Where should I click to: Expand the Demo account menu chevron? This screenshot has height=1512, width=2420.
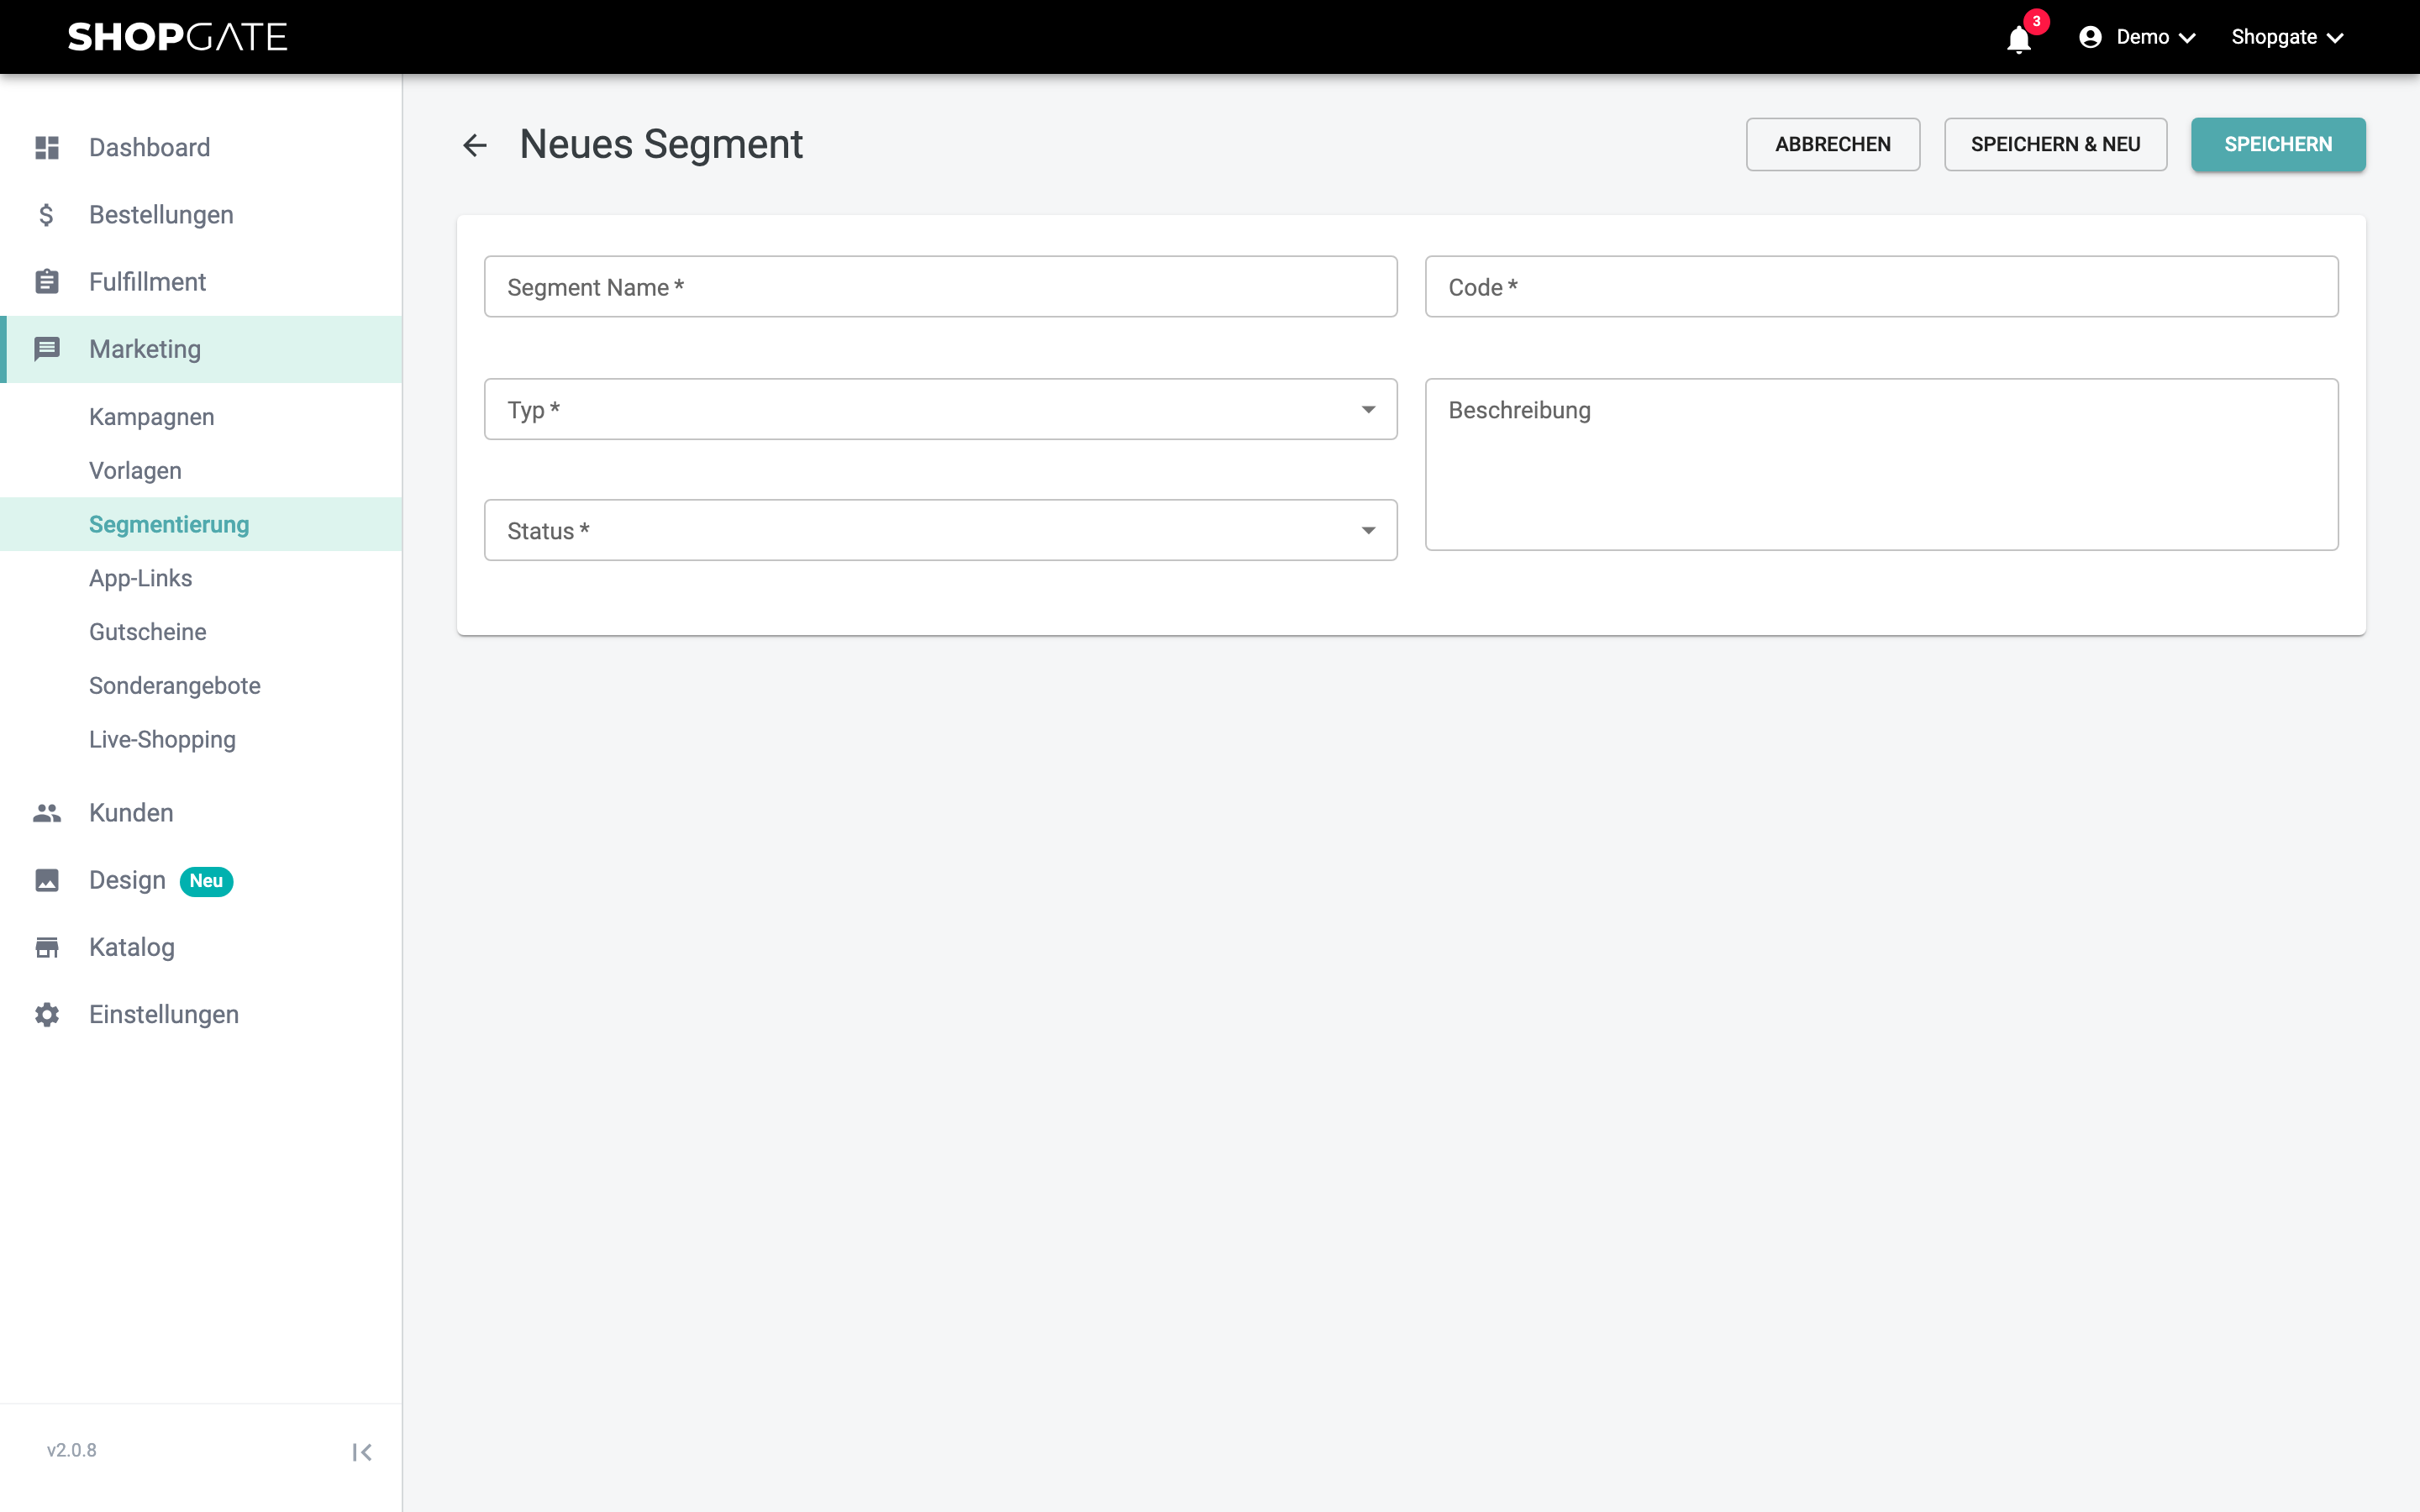(2187, 38)
